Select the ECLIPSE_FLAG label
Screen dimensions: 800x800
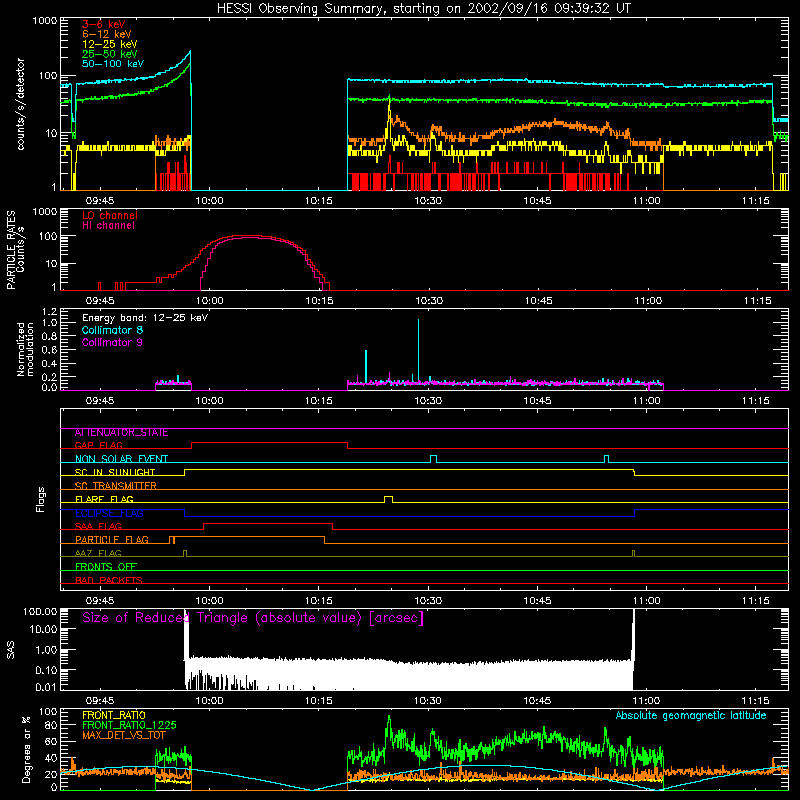coord(109,513)
